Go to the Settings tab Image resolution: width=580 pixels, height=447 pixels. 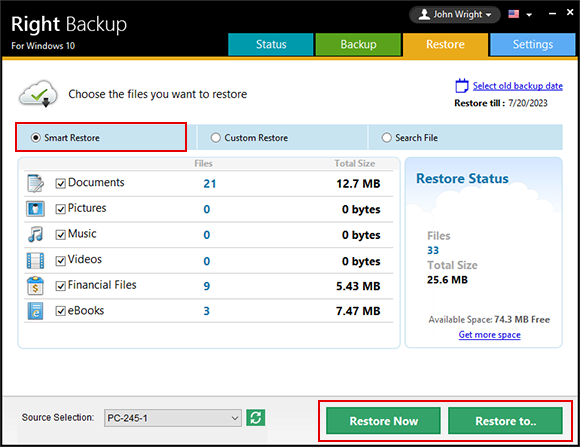[x=533, y=44]
